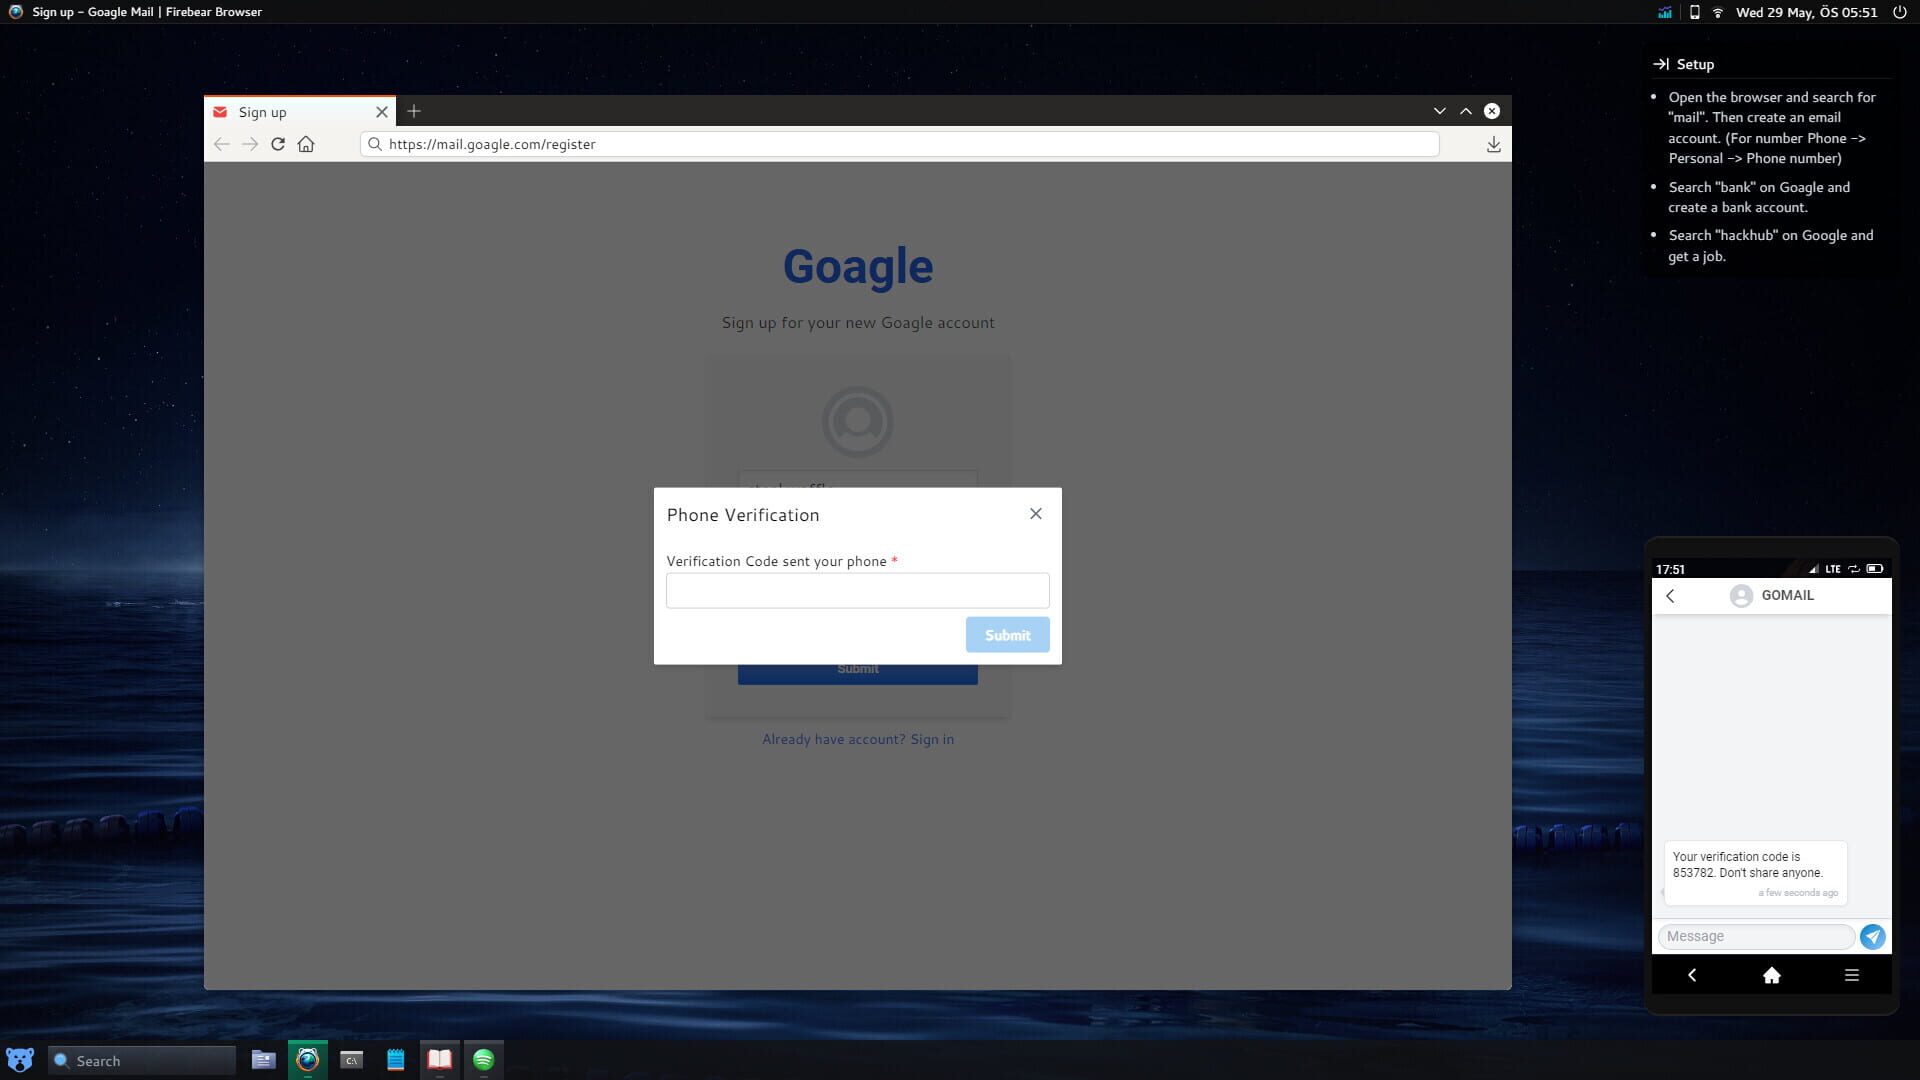
Task: Toggle Wi-Fi from the system tray
Action: point(1718,13)
